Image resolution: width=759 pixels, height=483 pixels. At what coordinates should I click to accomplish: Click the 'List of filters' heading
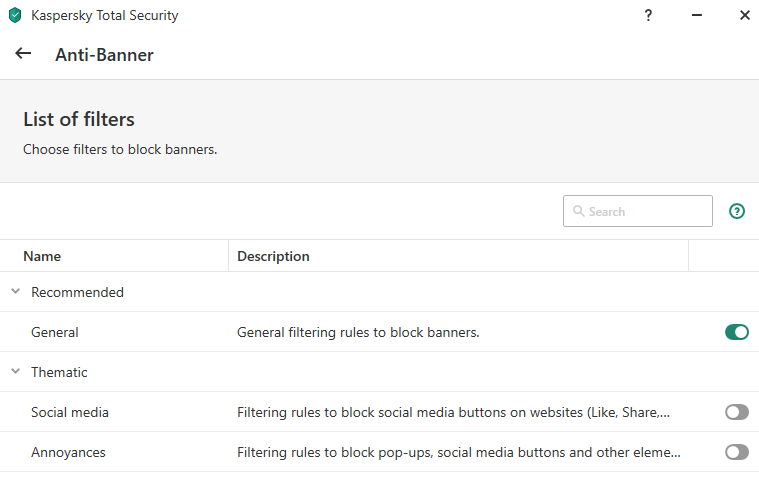tap(79, 119)
